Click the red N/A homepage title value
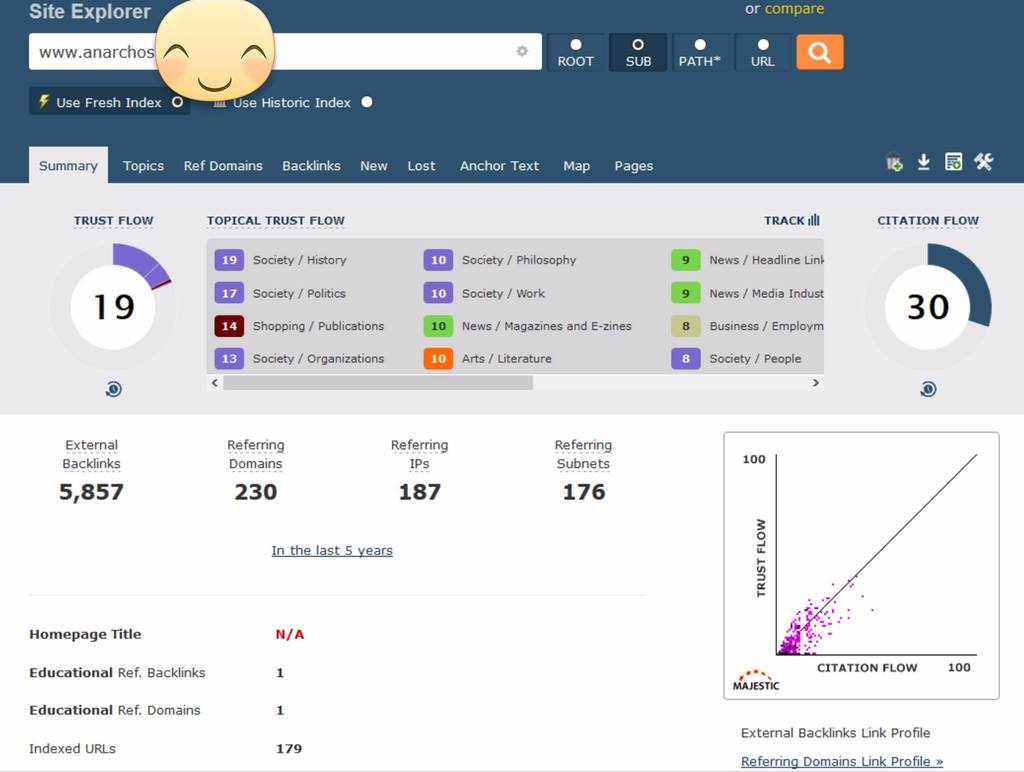The height and width of the screenshot is (772, 1024). (290, 634)
